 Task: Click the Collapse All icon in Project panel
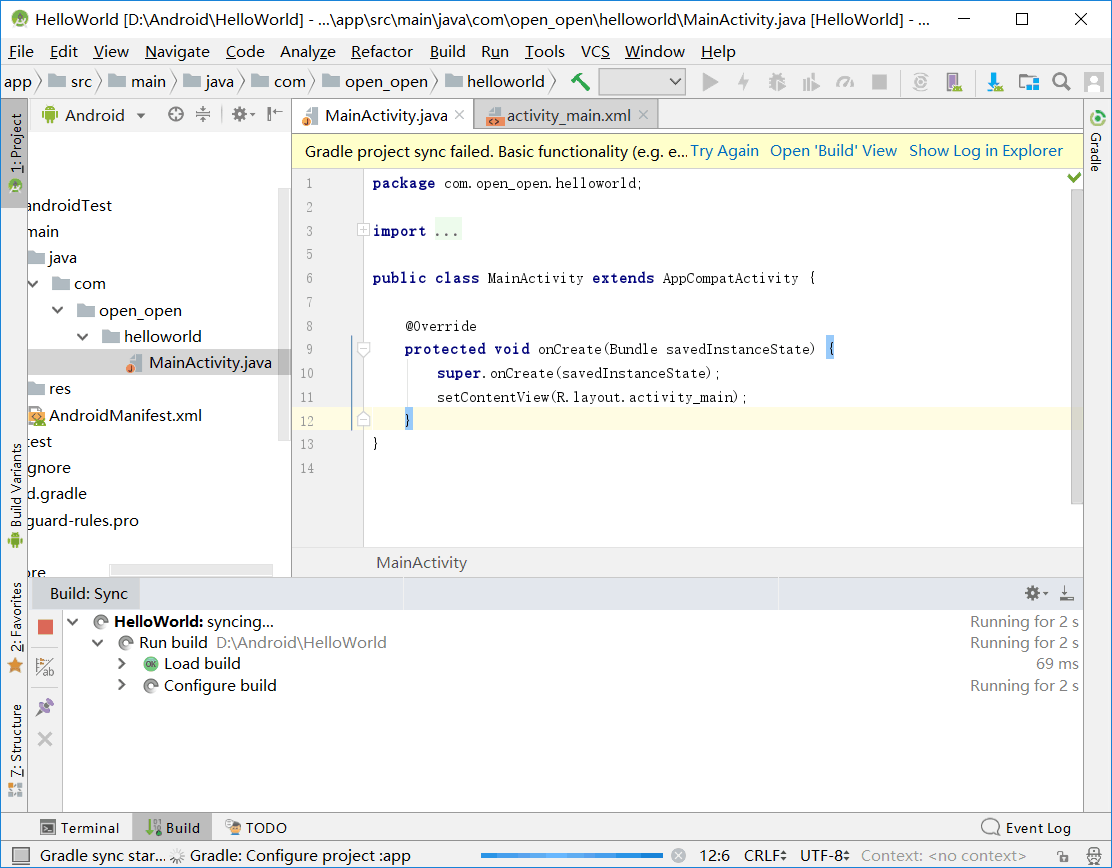(x=203, y=114)
